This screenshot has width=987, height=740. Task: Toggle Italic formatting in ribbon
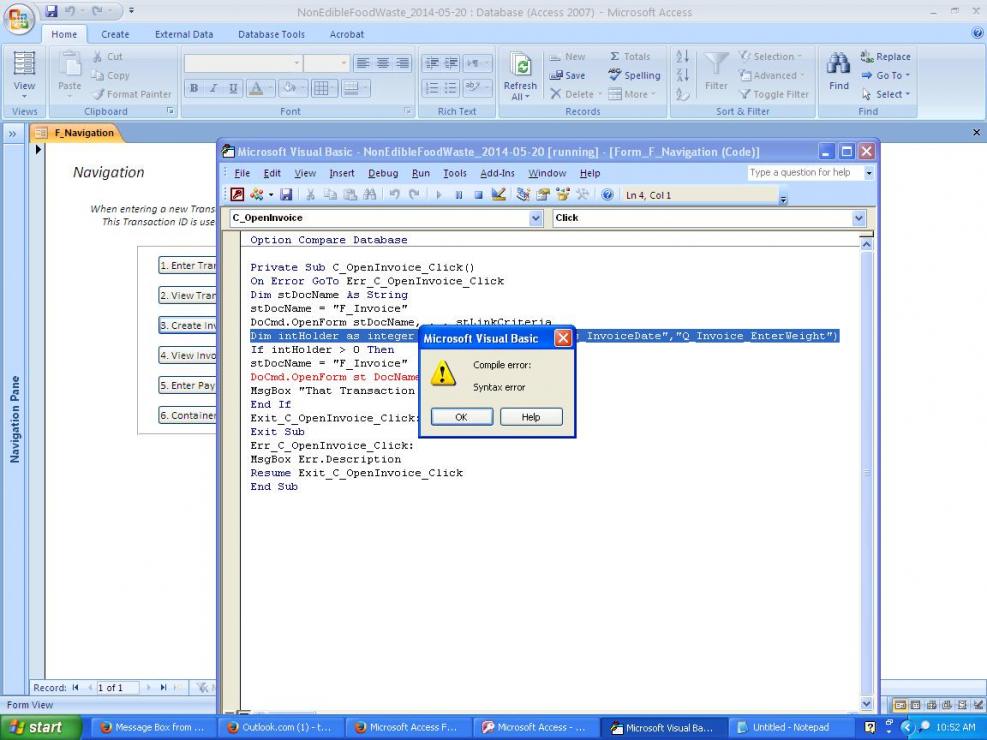click(213, 88)
